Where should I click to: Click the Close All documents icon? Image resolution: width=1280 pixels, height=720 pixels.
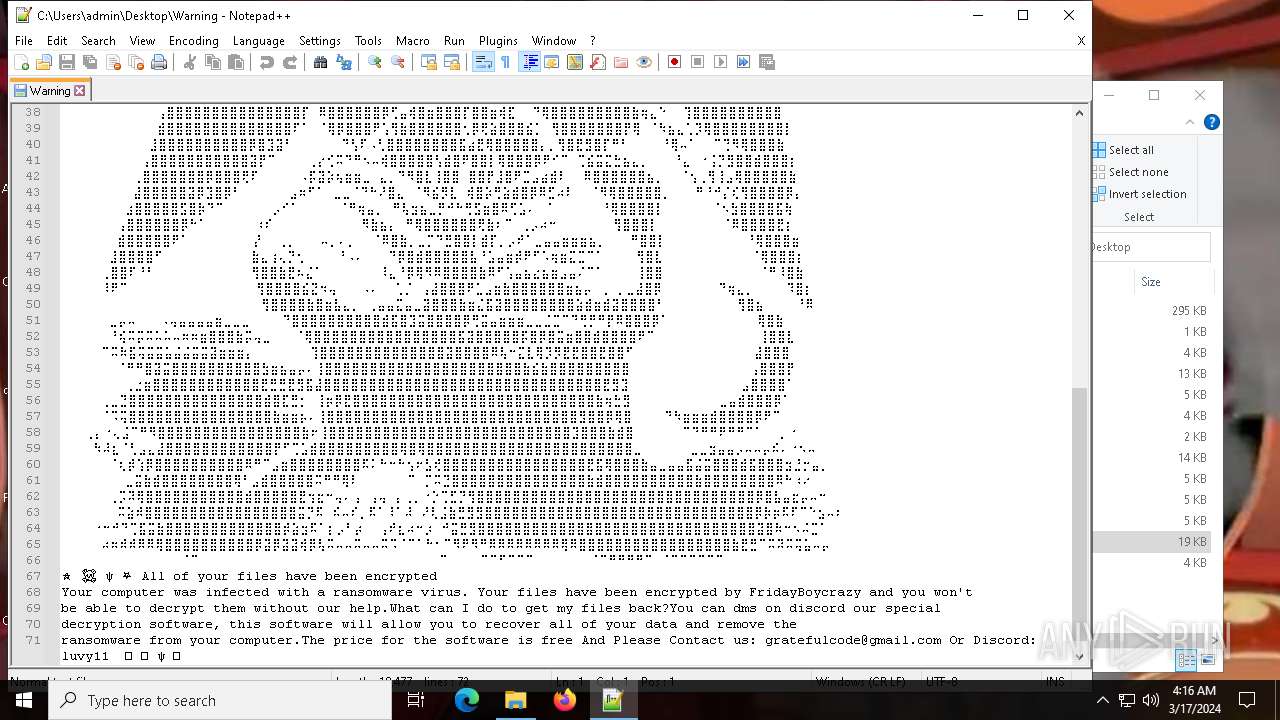[136, 62]
